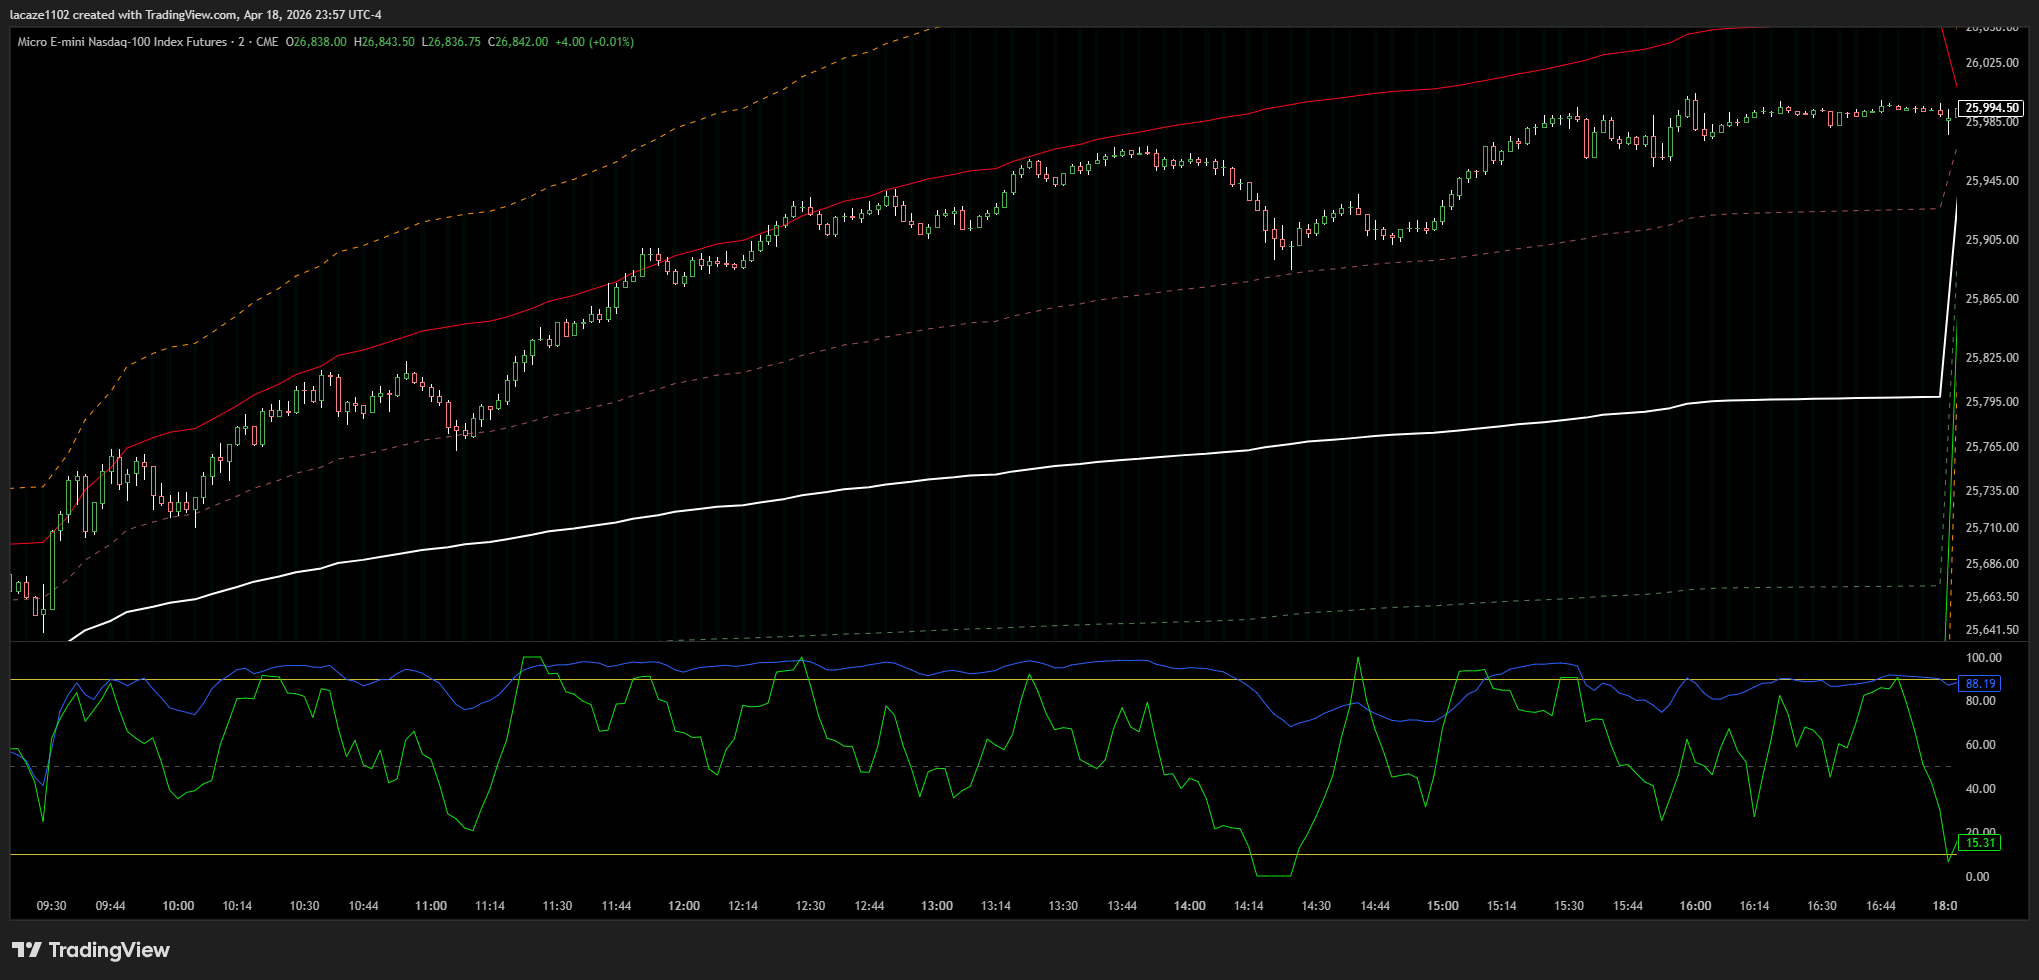
Task: Click the 25,865.00 price axis label
Action: coord(1992,299)
